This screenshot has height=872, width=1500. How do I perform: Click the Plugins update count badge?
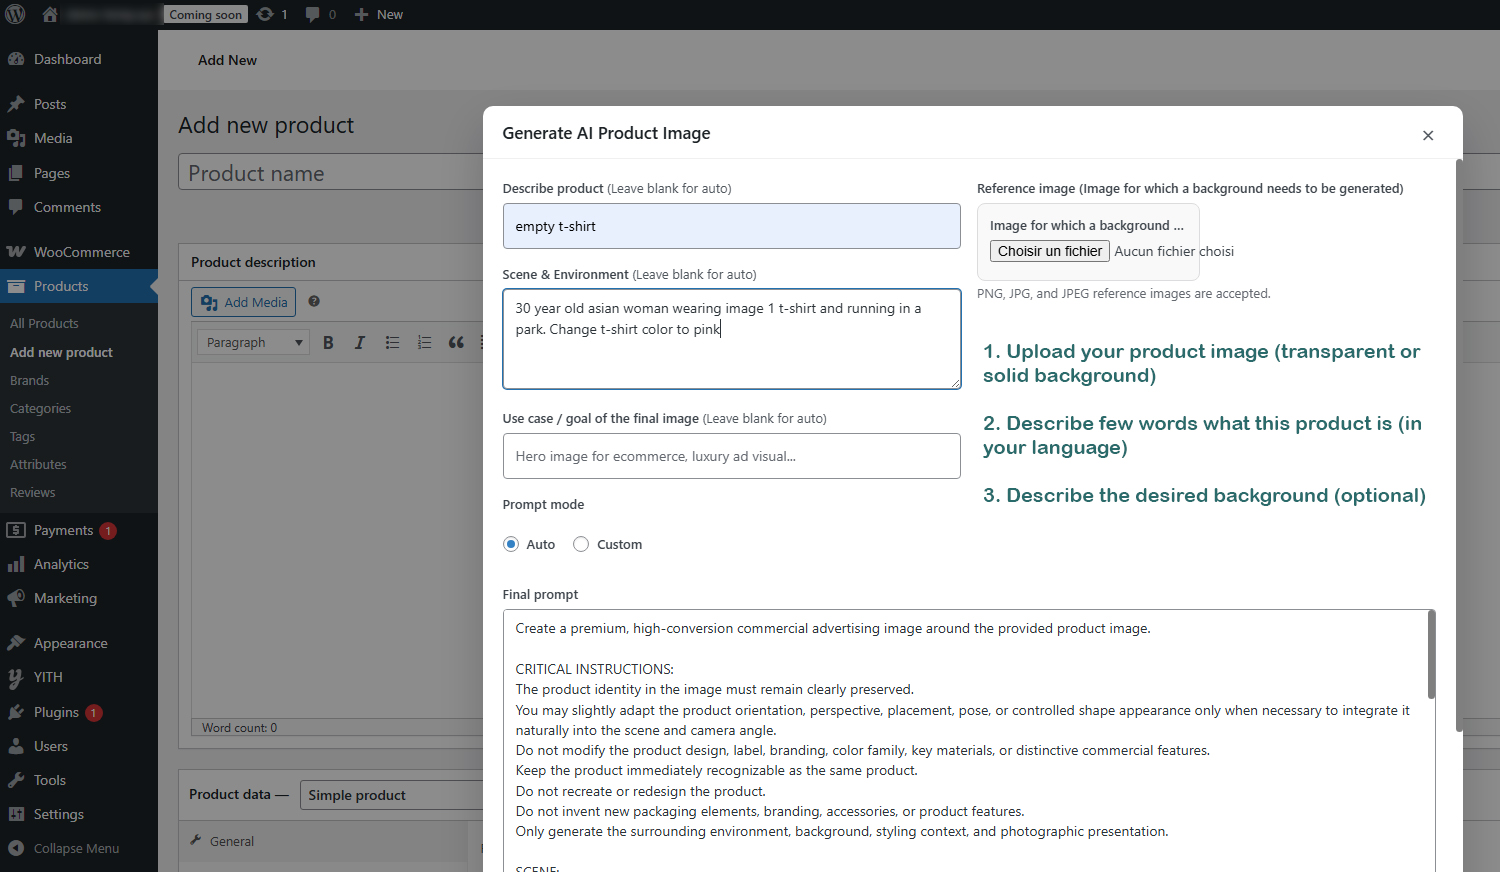94,713
